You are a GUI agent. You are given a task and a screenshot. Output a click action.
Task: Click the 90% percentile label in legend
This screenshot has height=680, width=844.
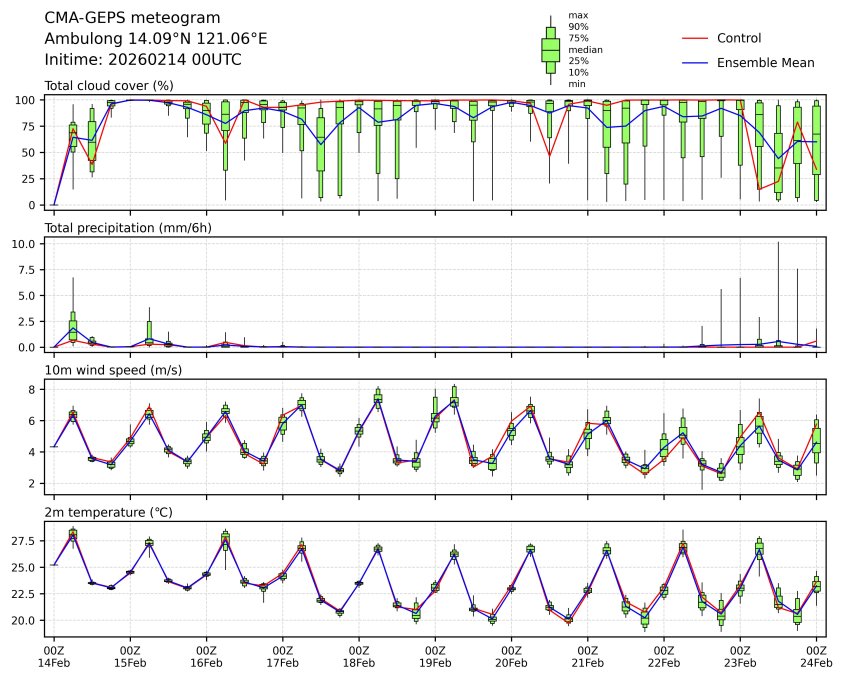577,27
